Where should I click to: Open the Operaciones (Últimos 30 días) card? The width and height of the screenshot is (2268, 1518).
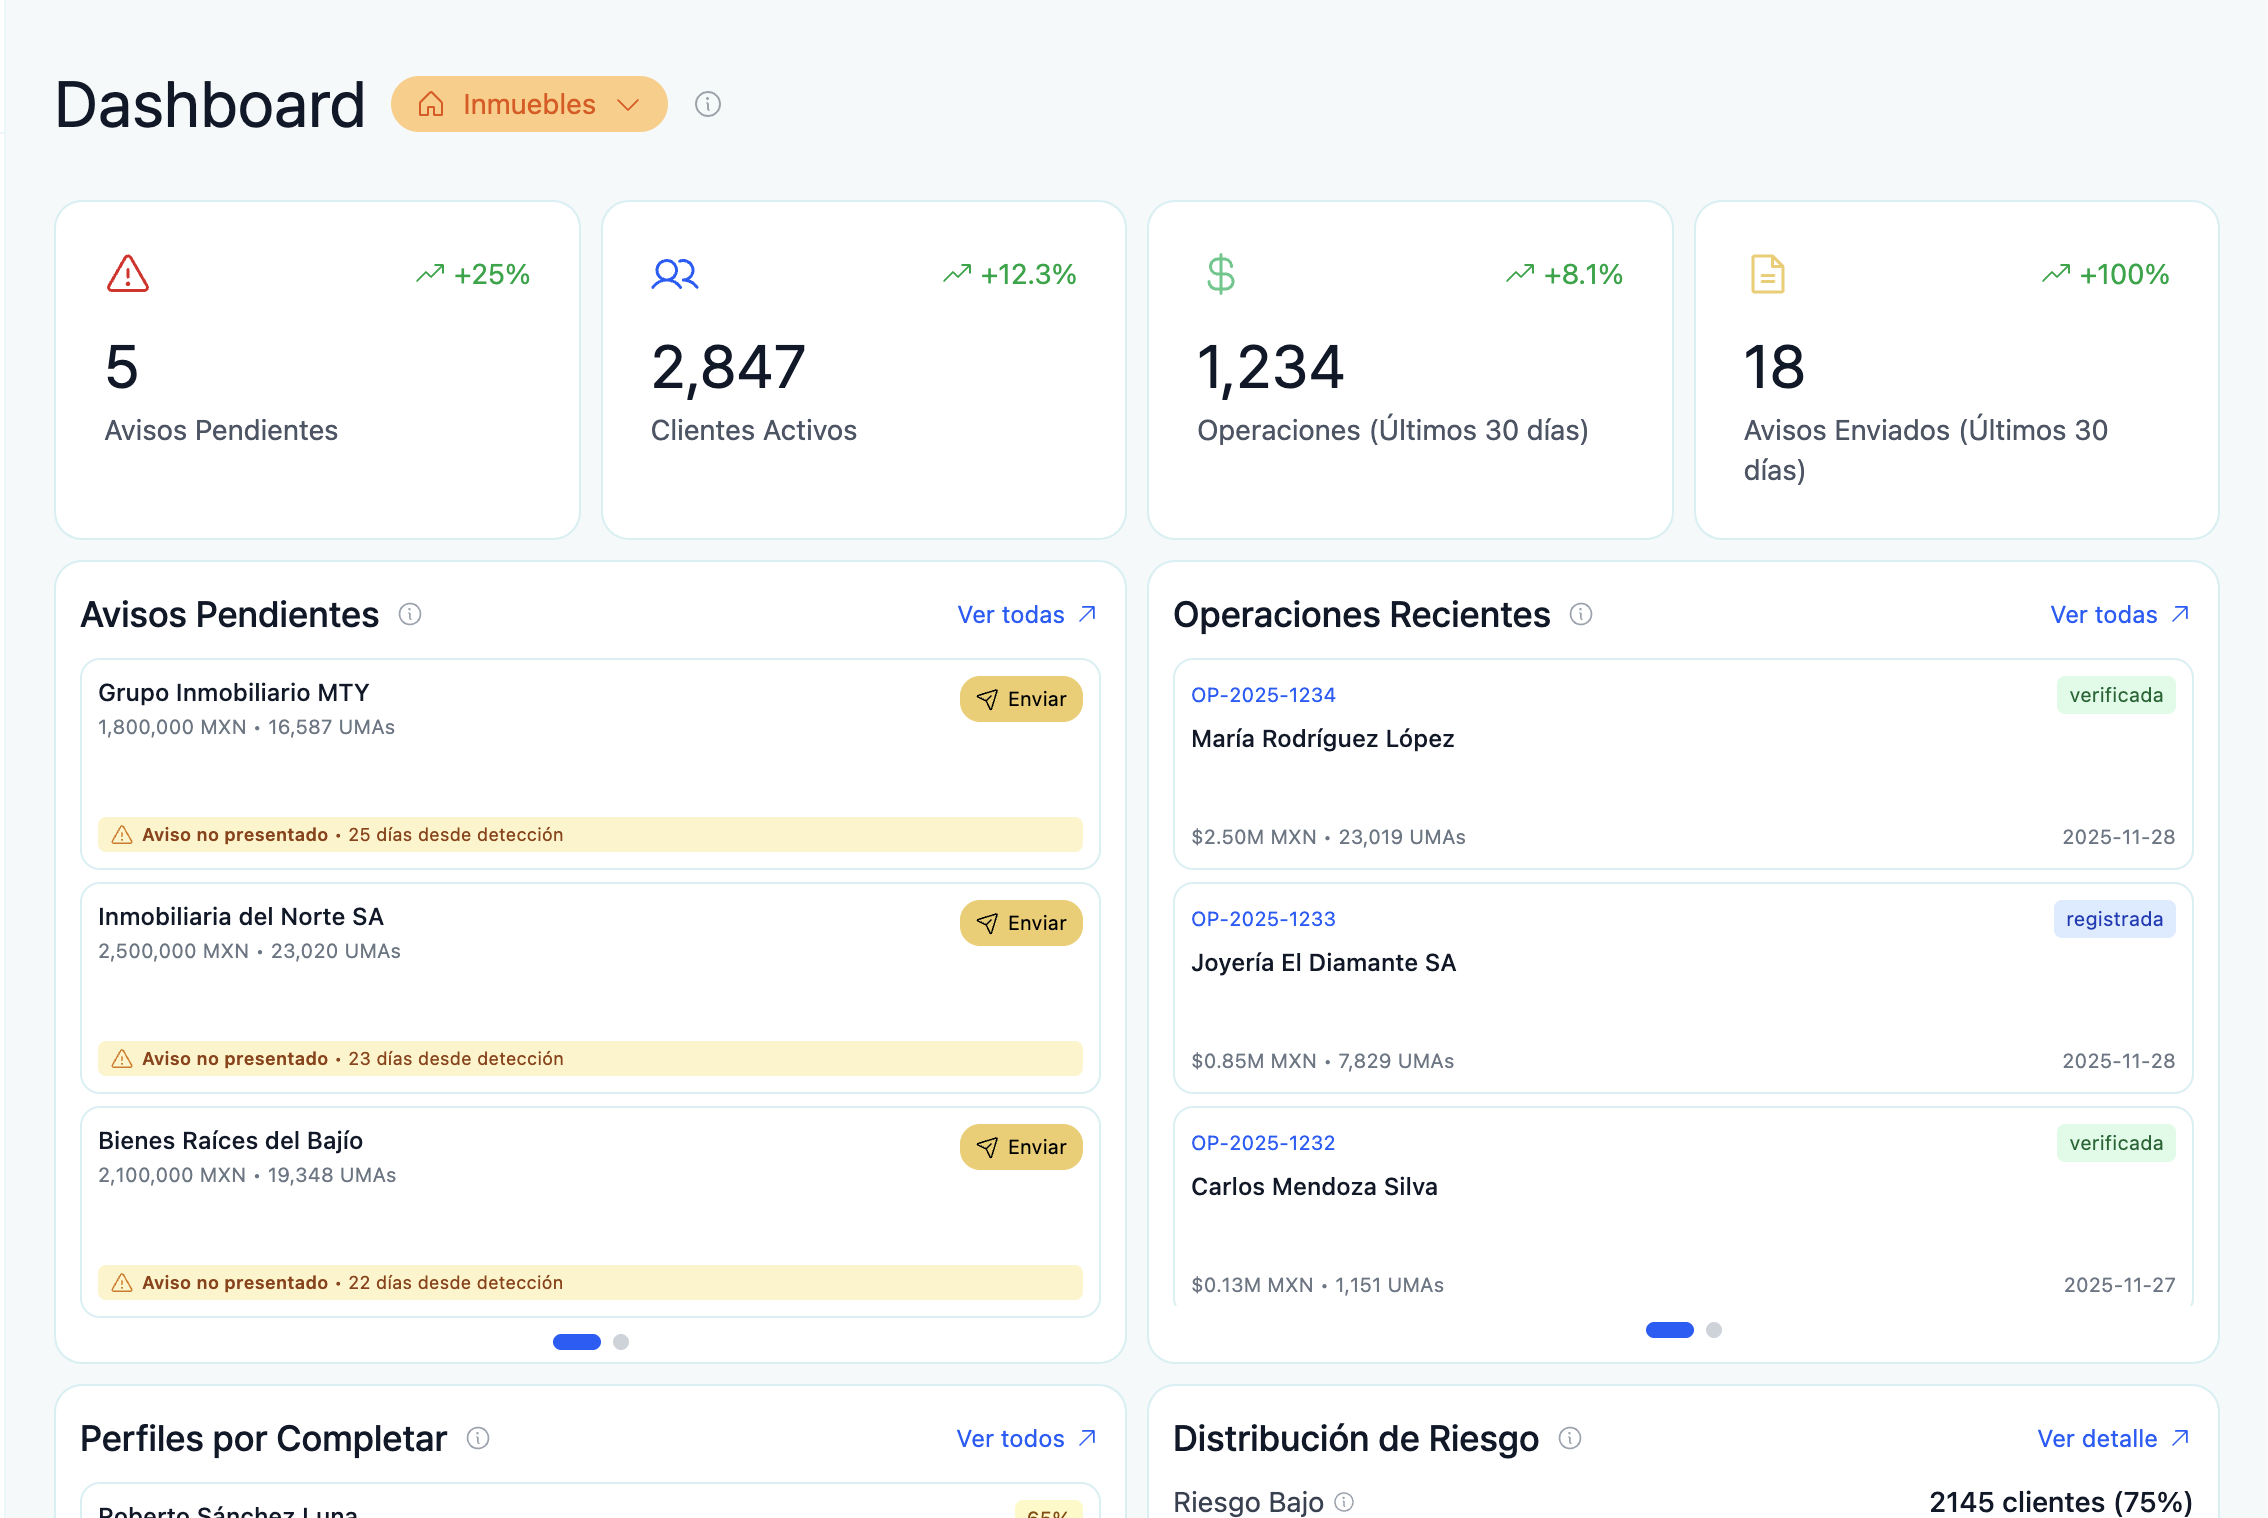pos(1410,370)
